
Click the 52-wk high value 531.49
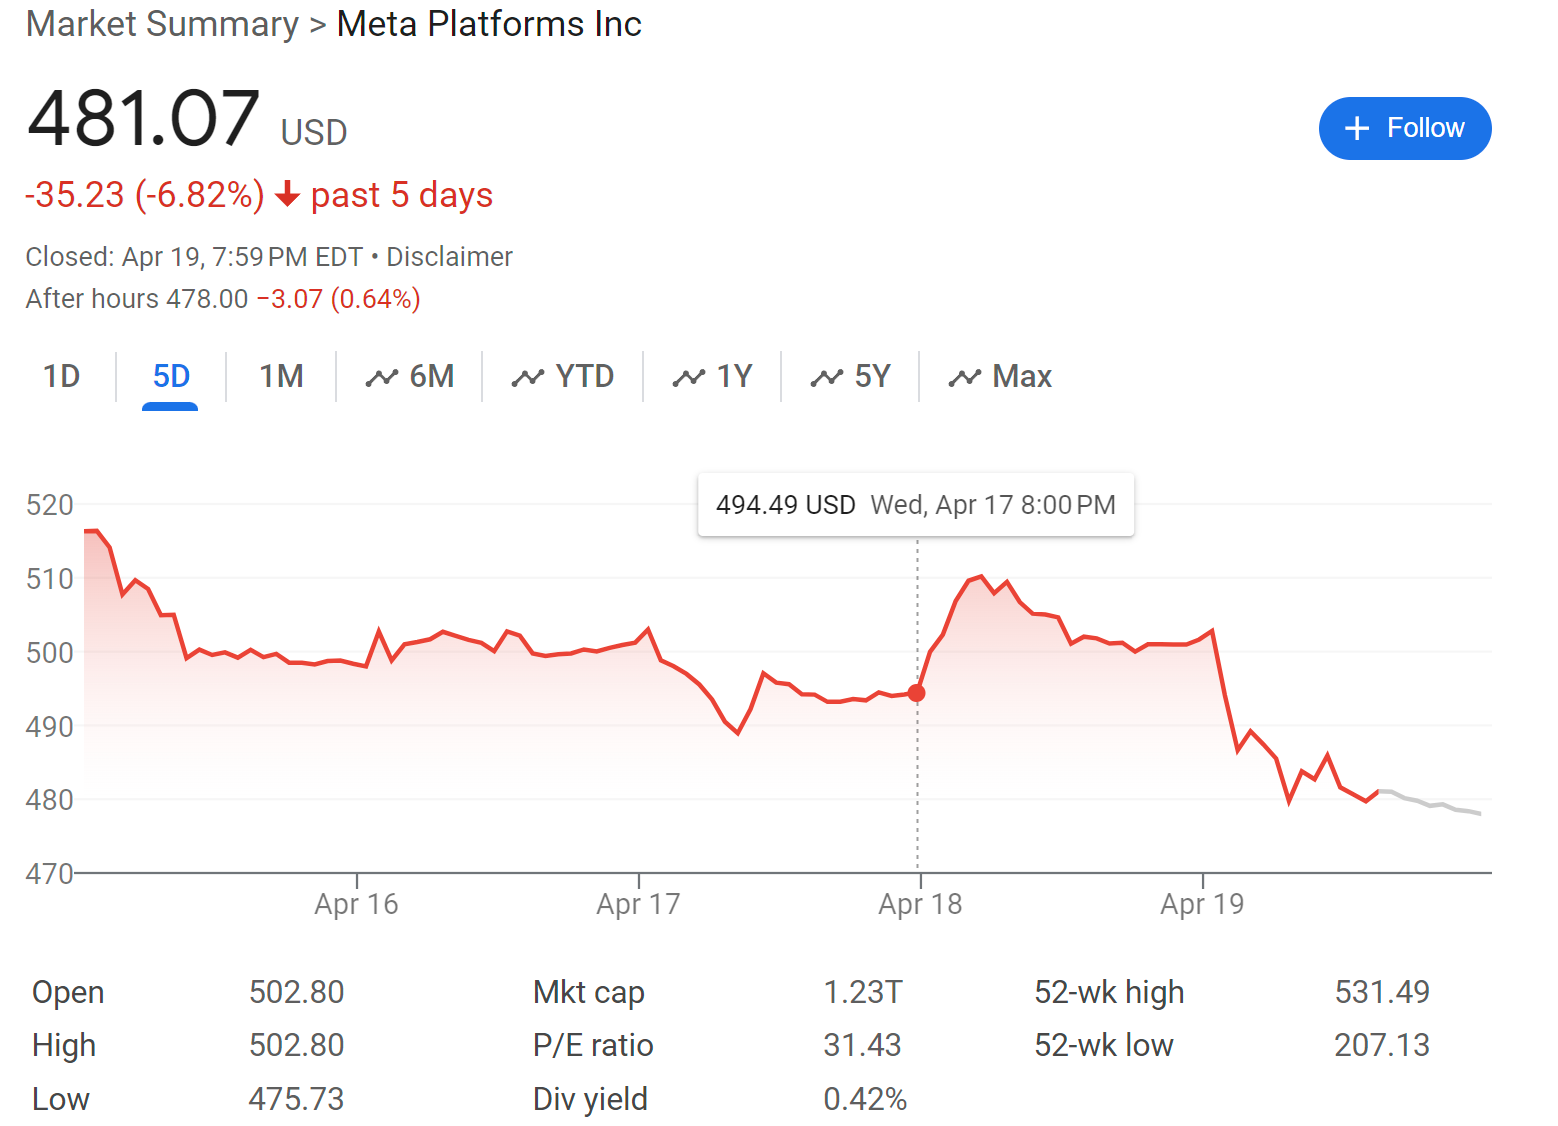pos(1383,992)
